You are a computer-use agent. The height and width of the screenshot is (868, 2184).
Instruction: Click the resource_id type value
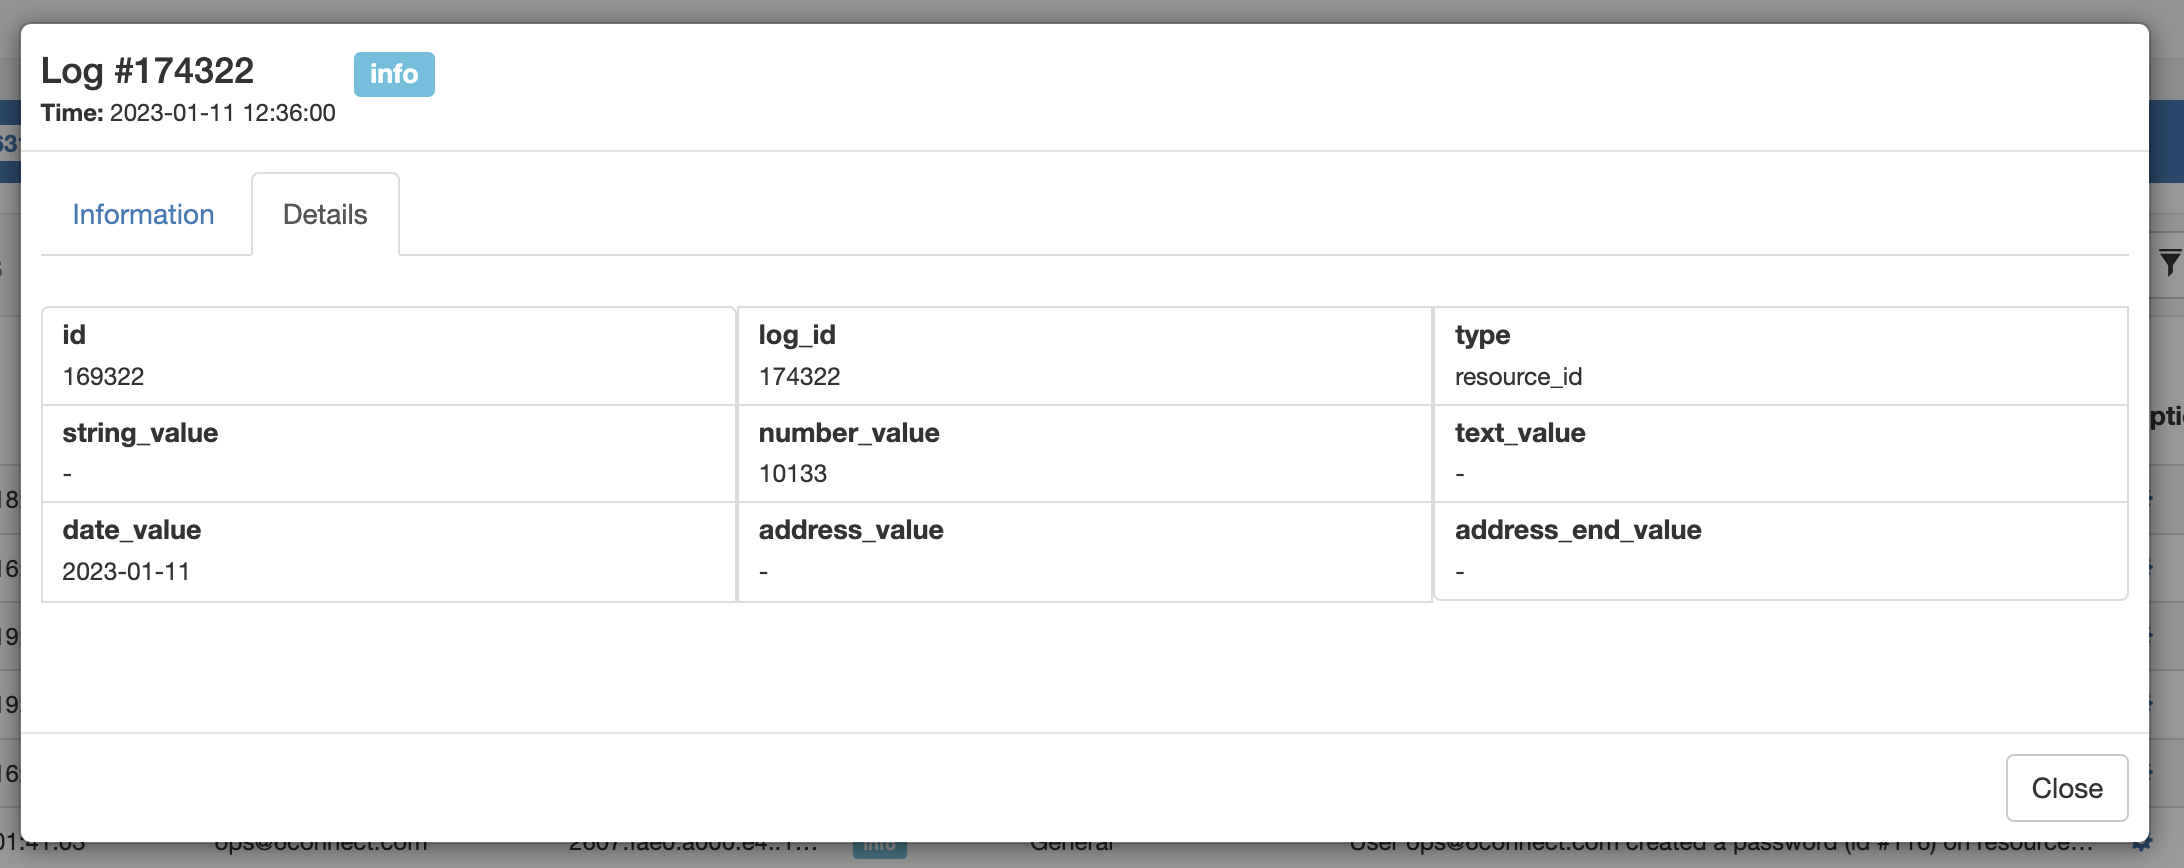(1518, 377)
